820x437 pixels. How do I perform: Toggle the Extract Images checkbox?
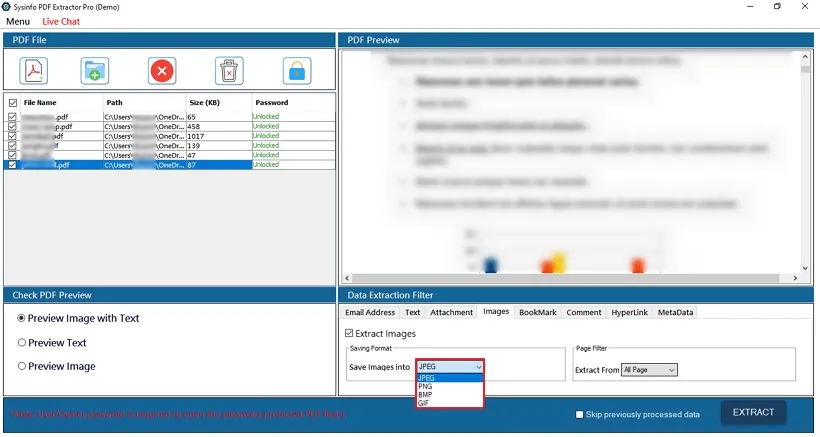point(349,333)
